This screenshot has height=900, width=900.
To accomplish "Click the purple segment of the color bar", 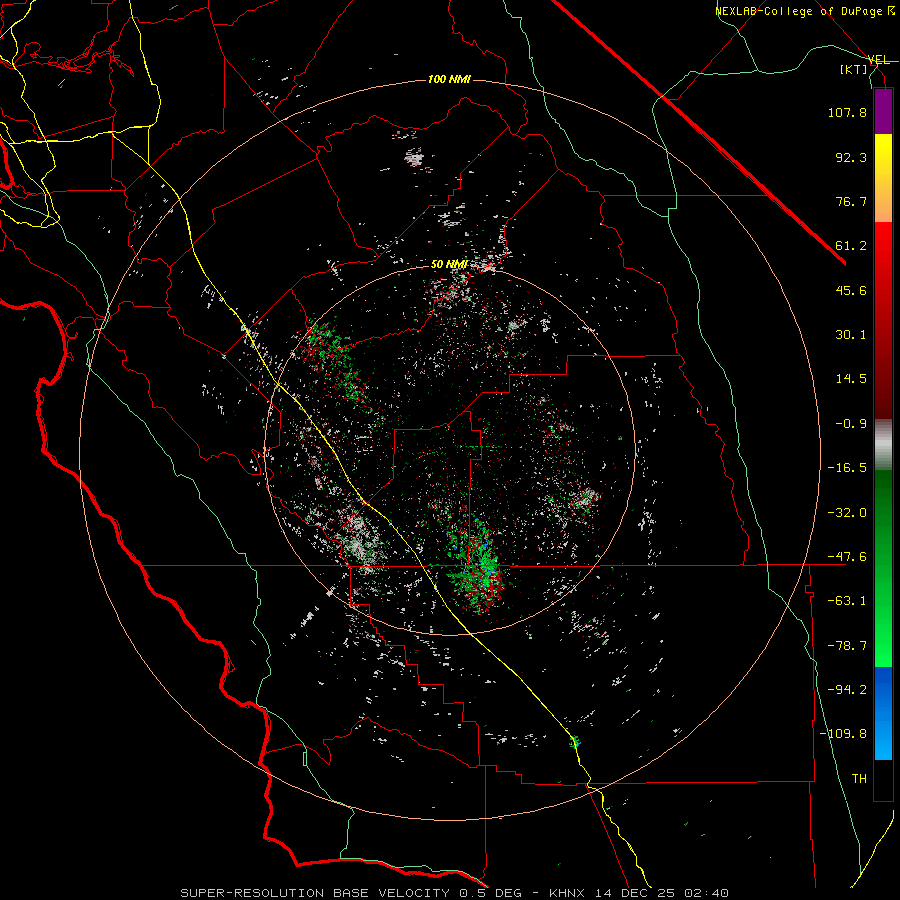I will (883, 111).
